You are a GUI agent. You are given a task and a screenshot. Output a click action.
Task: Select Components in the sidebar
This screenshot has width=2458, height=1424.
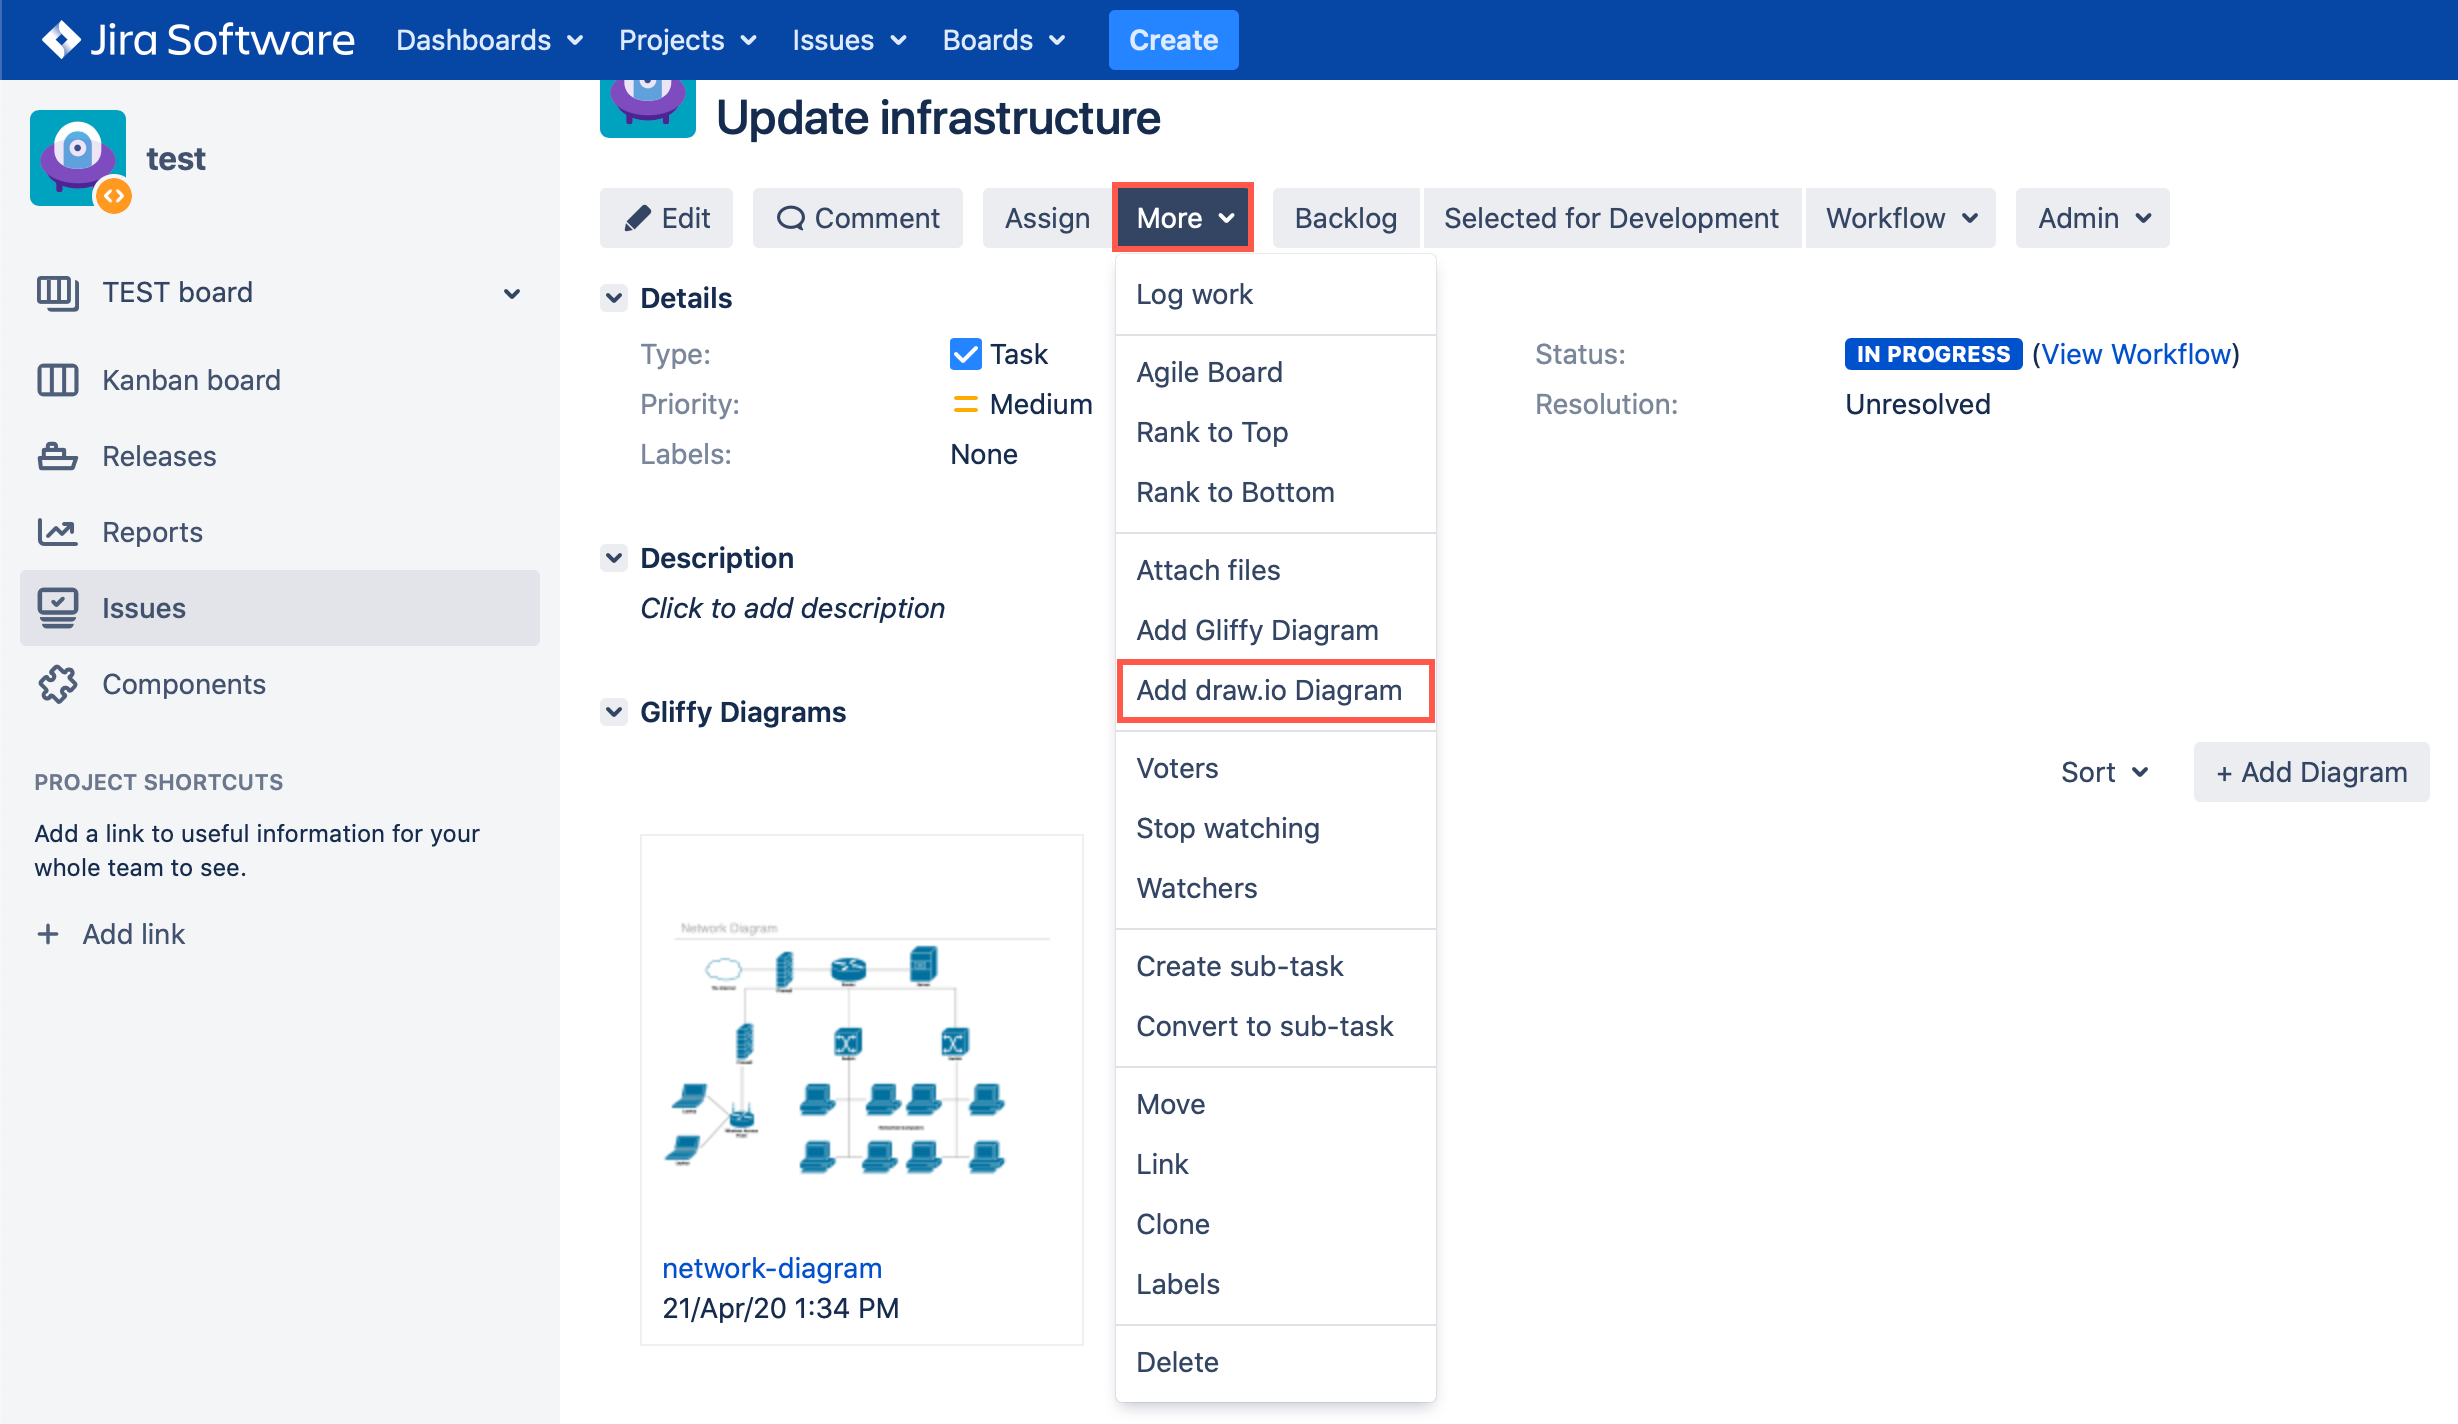(184, 684)
